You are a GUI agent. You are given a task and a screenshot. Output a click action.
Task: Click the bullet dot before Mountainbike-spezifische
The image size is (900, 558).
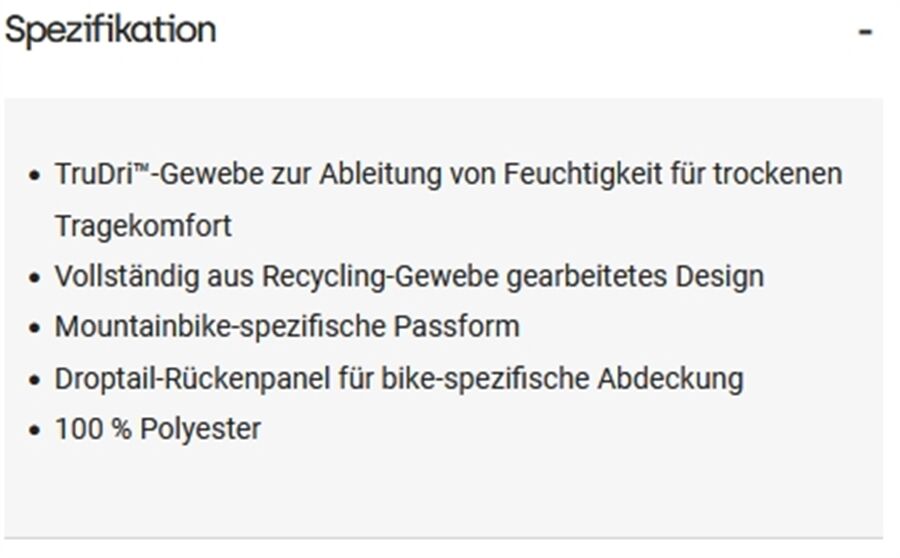pyautogui.click(x=35, y=328)
